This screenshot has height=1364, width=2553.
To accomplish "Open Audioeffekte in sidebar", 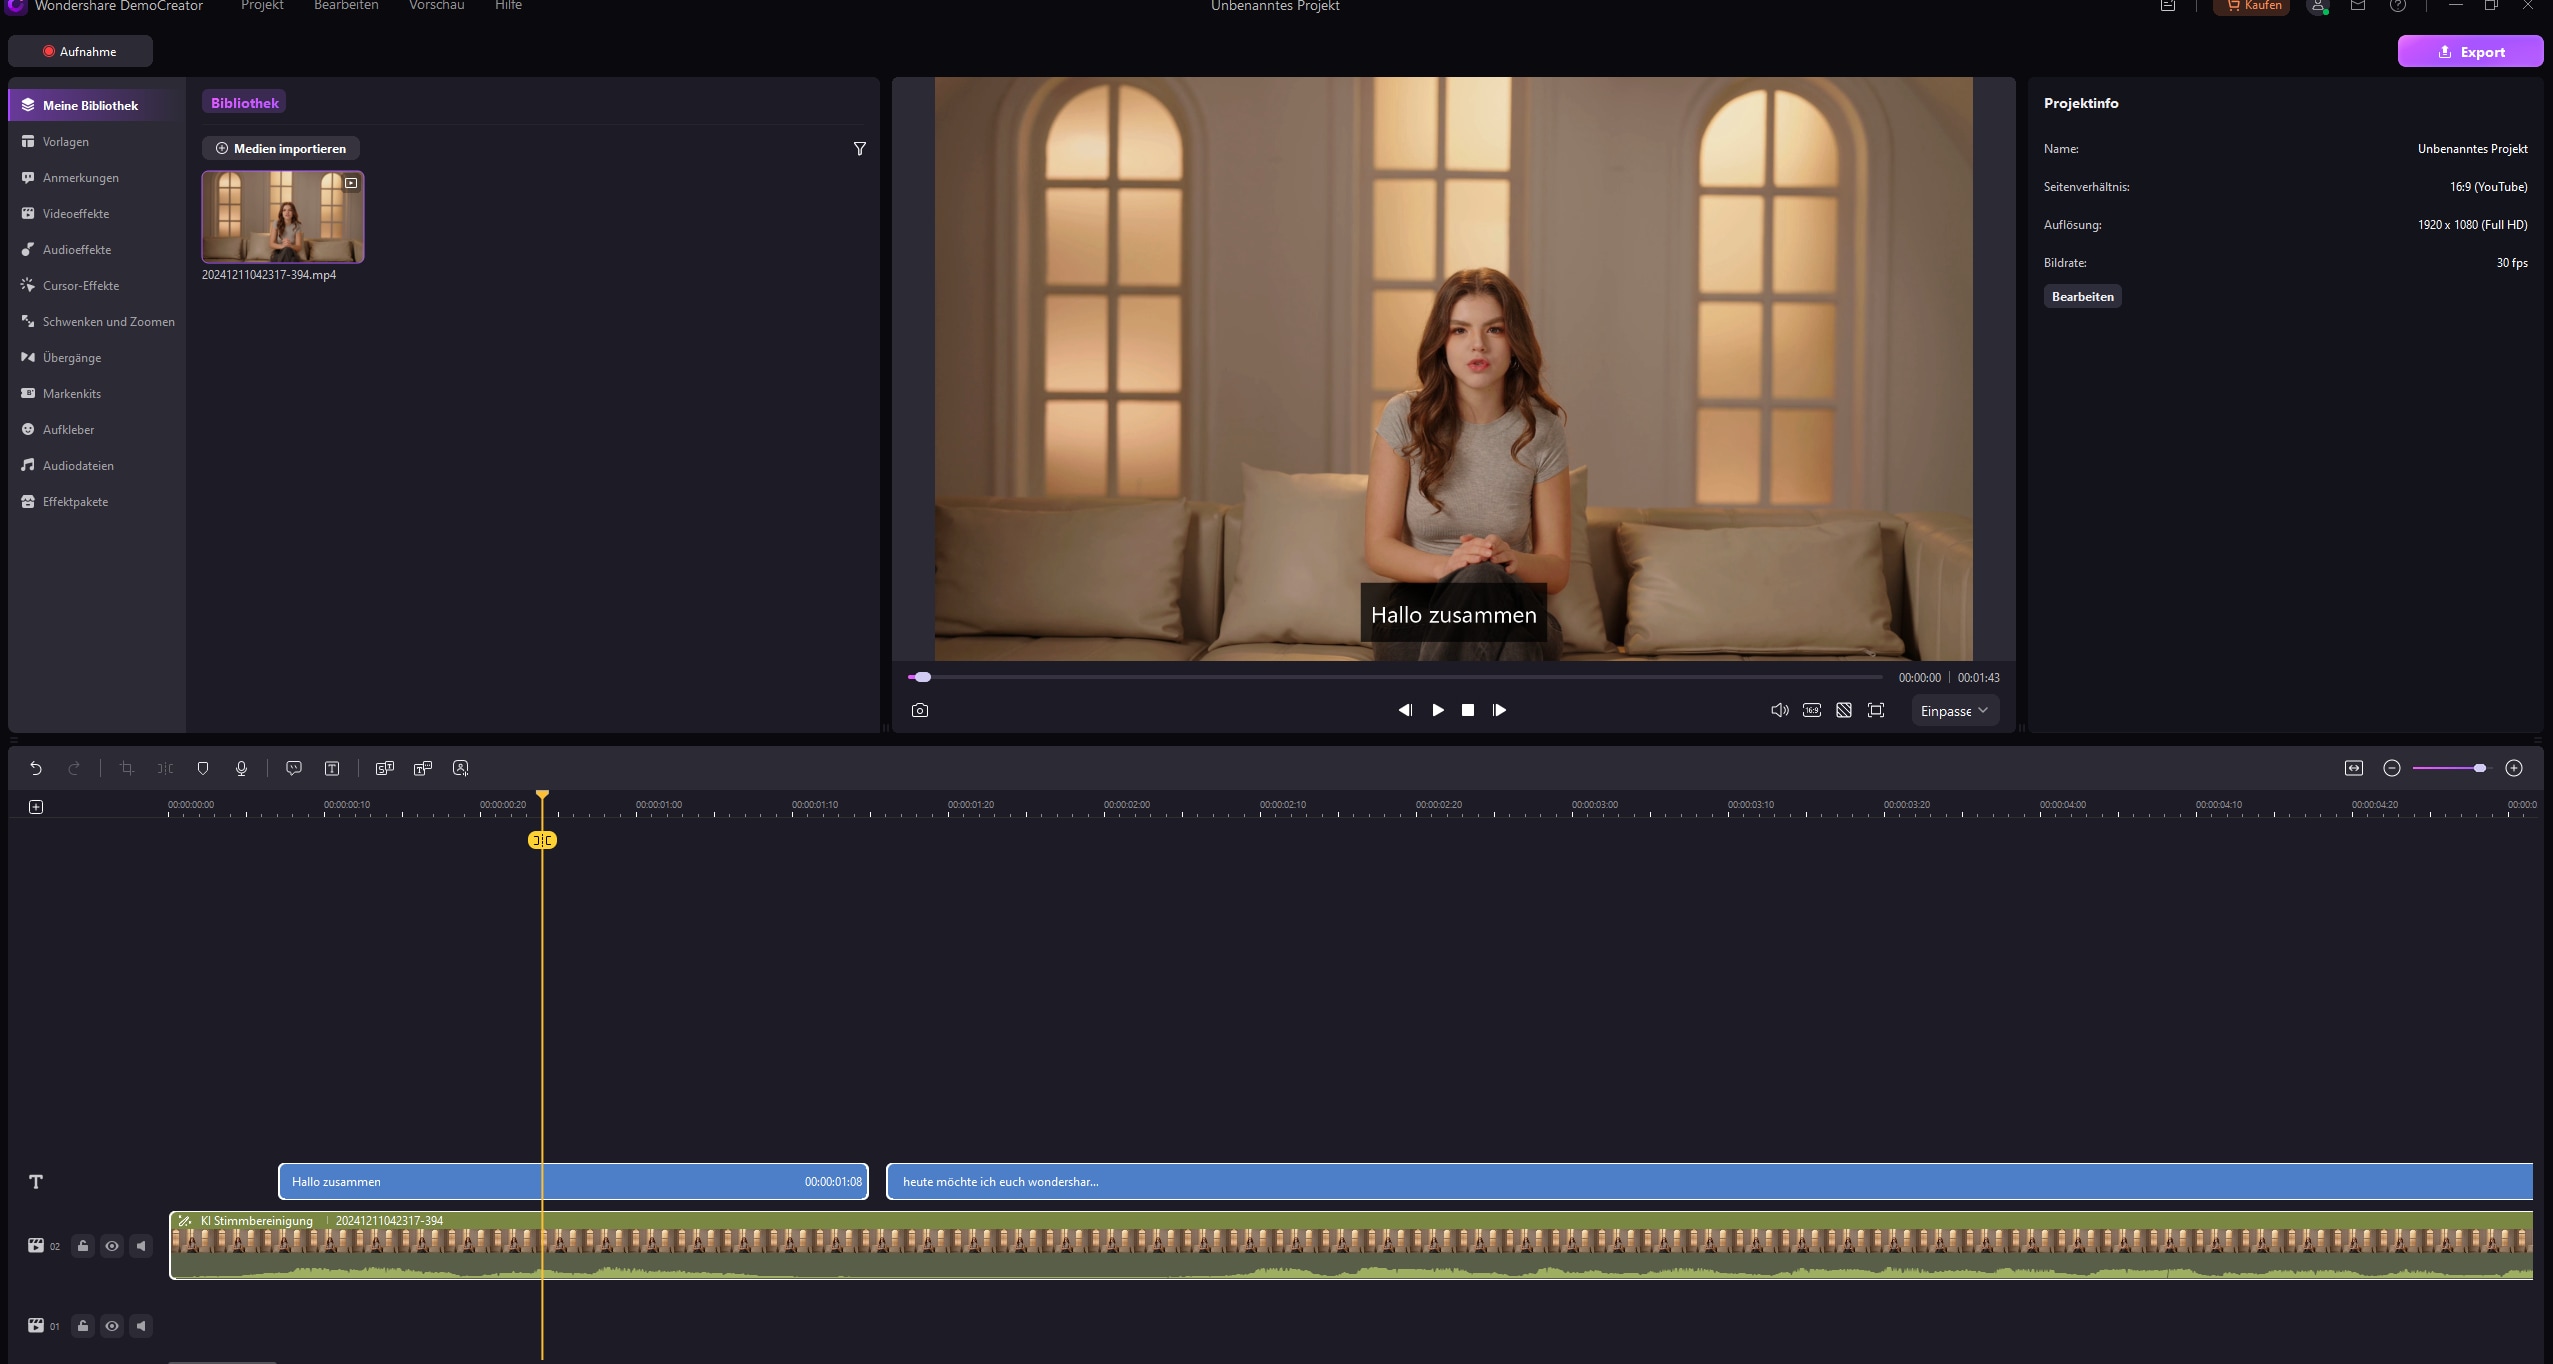I will pos(97,249).
